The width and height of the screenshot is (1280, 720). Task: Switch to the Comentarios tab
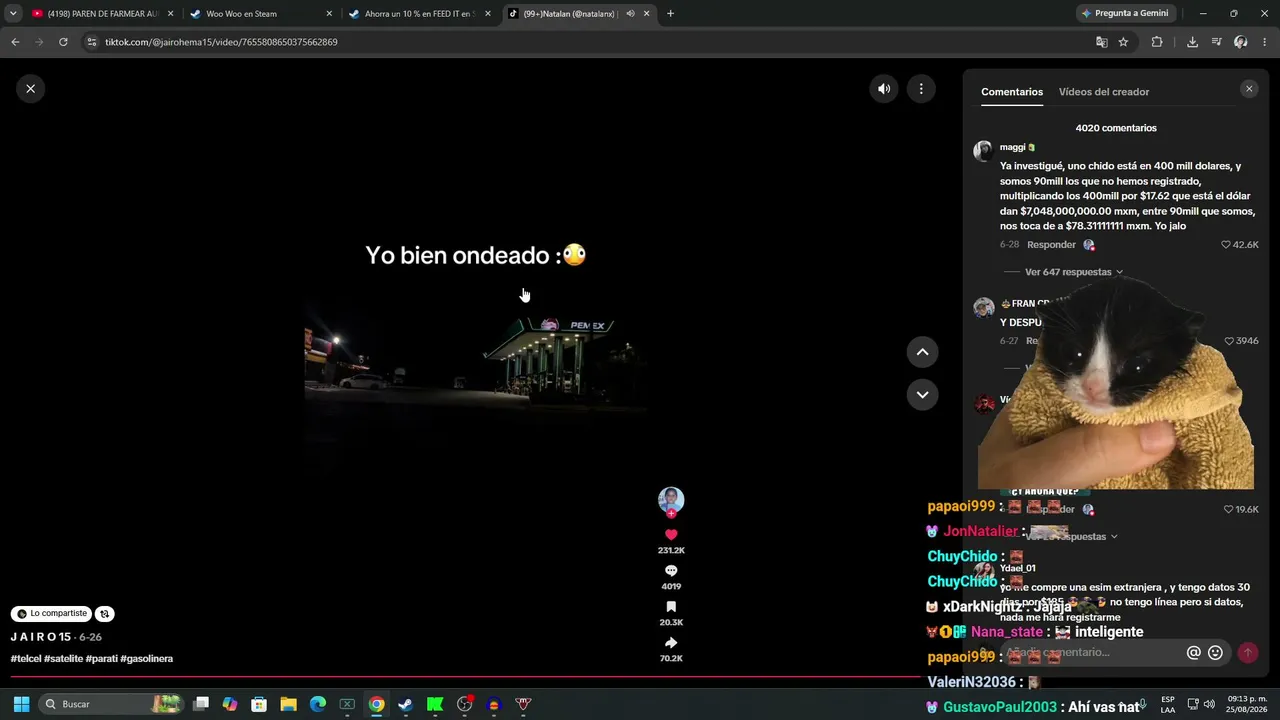click(1012, 92)
